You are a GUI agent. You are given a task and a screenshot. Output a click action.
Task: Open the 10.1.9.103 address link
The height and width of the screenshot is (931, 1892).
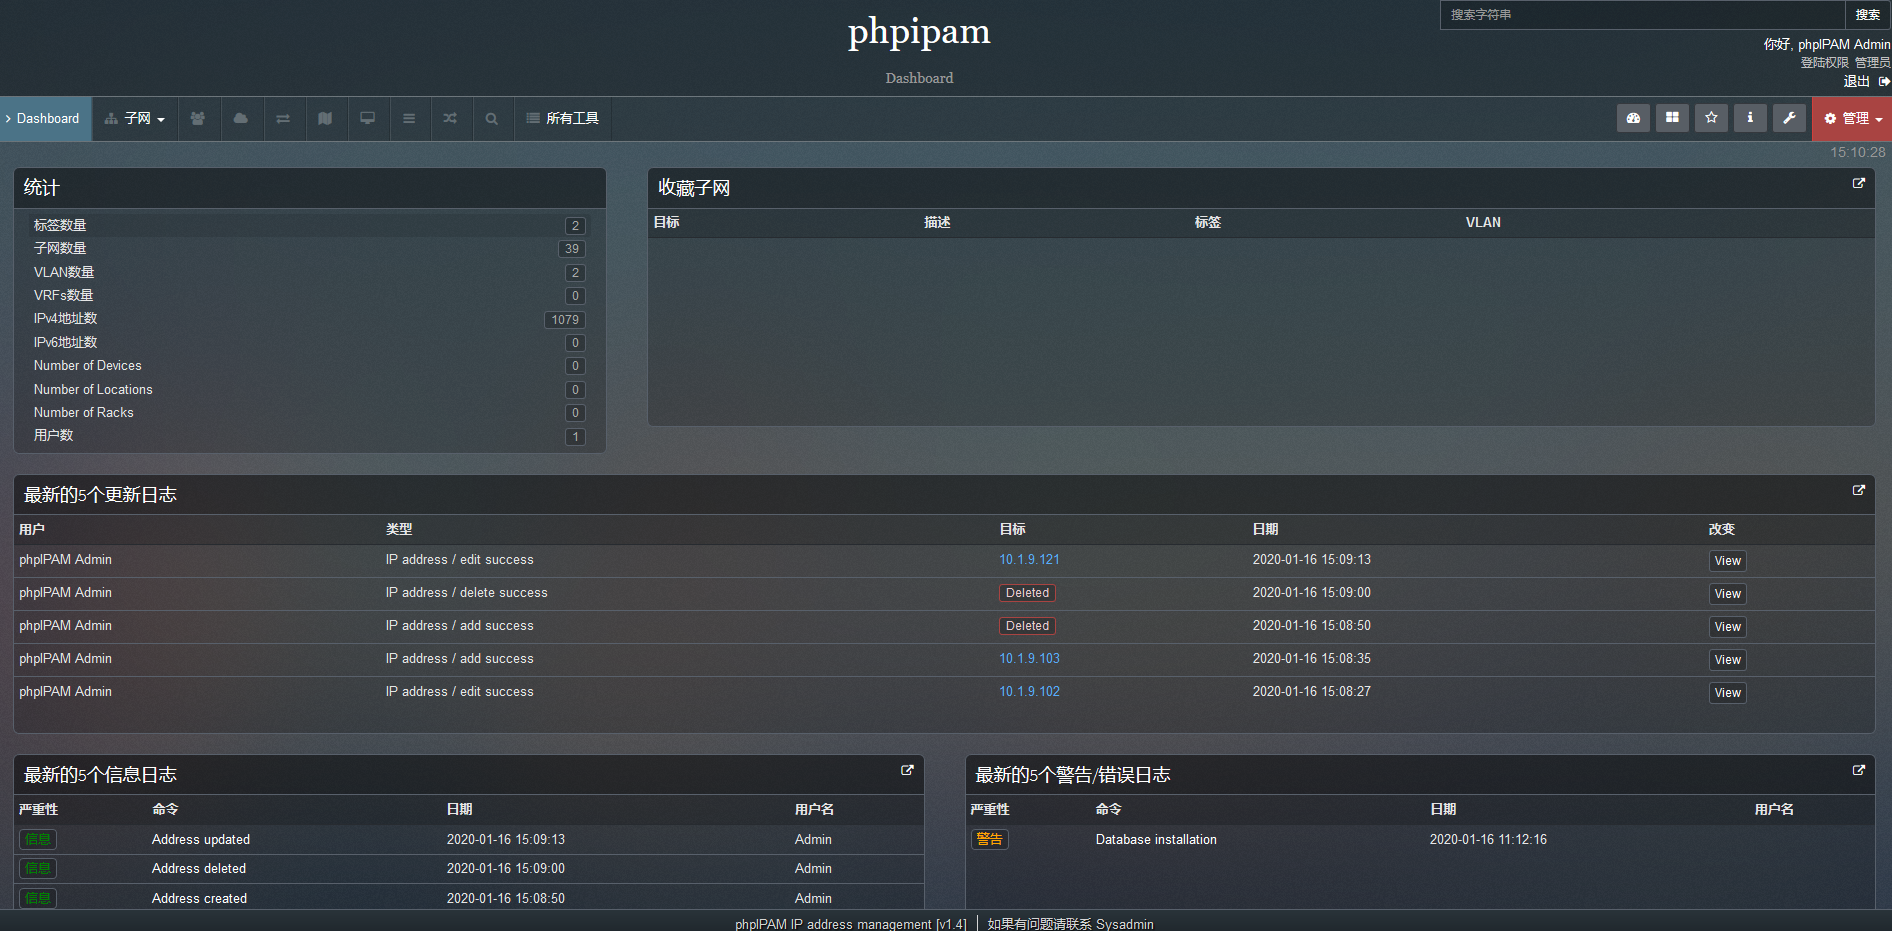point(1029,658)
